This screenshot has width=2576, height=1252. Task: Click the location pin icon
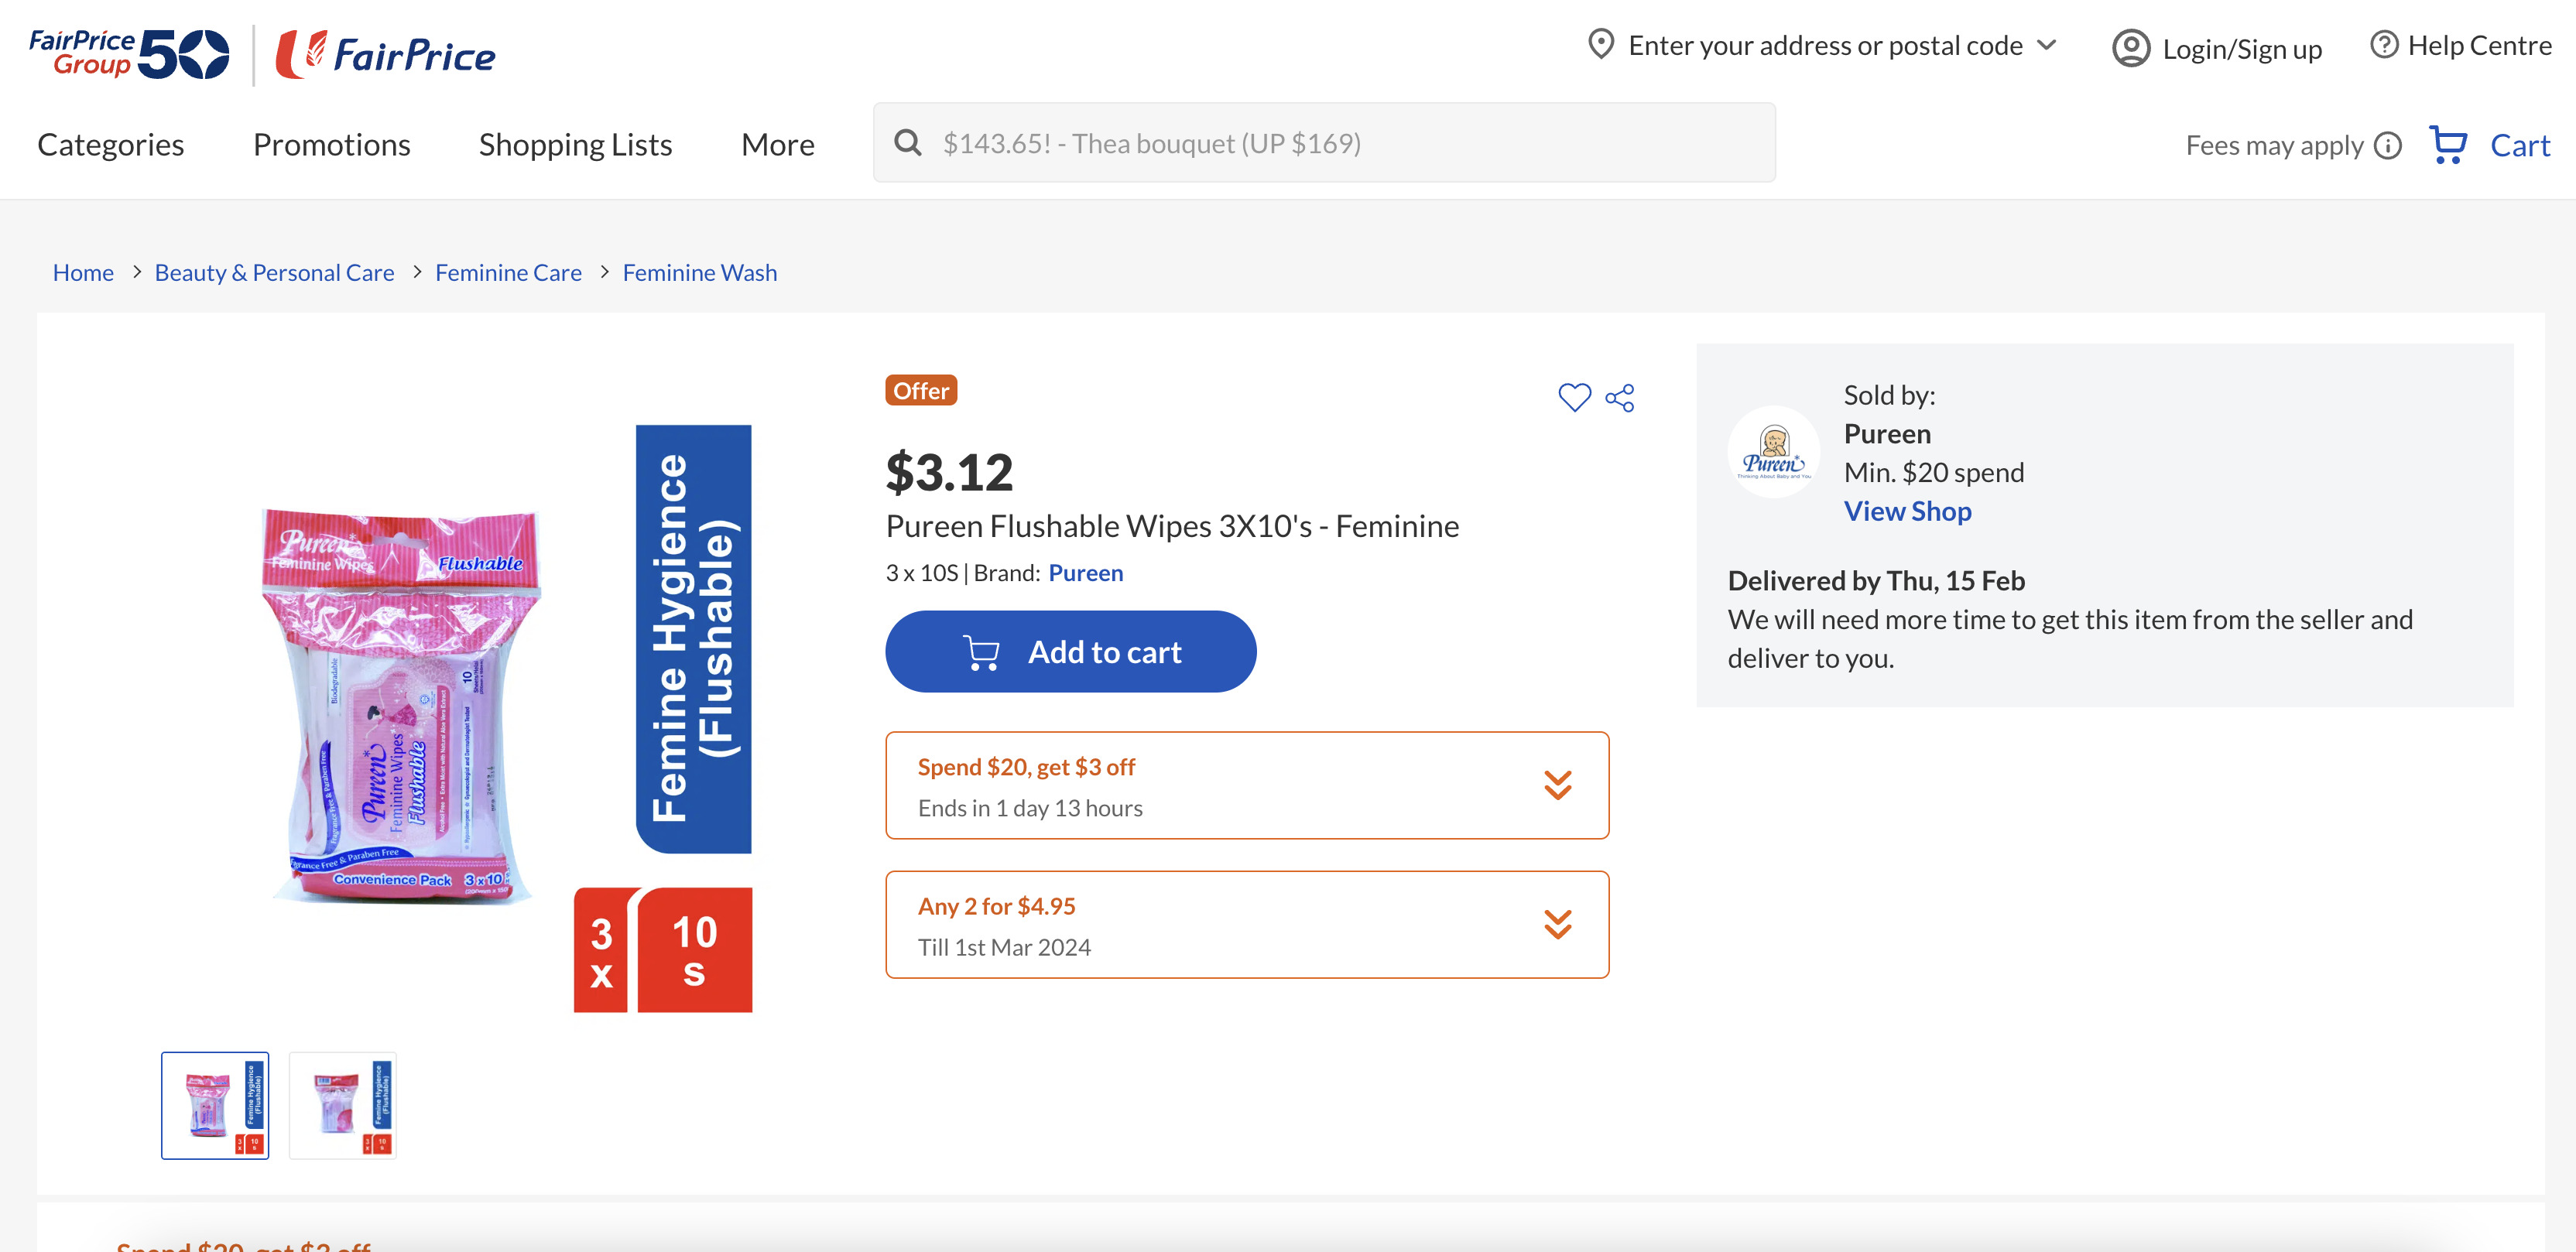tap(1601, 45)
